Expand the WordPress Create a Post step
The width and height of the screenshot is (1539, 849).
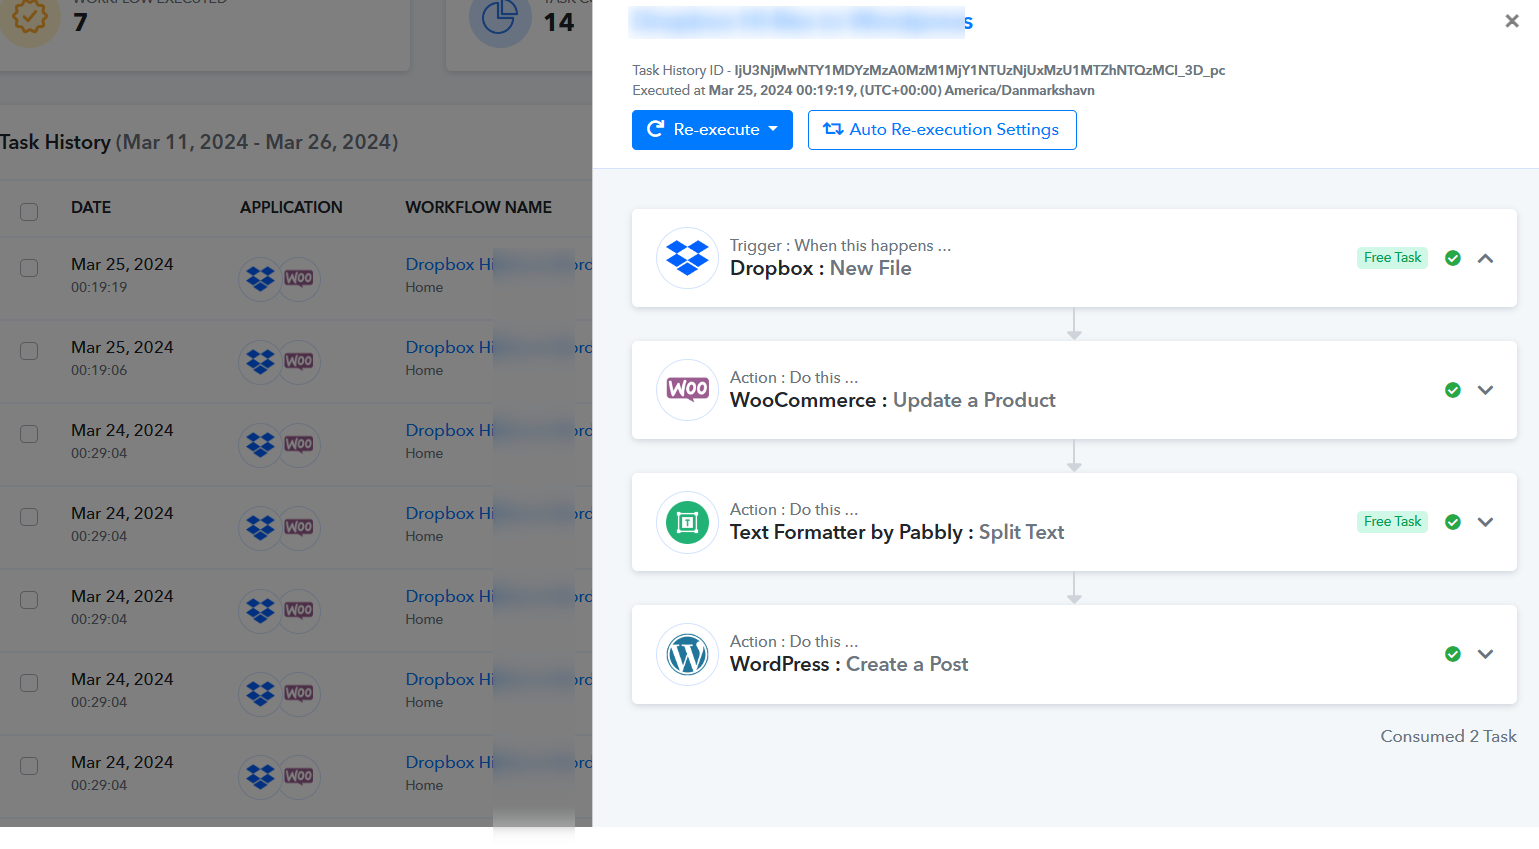pos(1486,654)
